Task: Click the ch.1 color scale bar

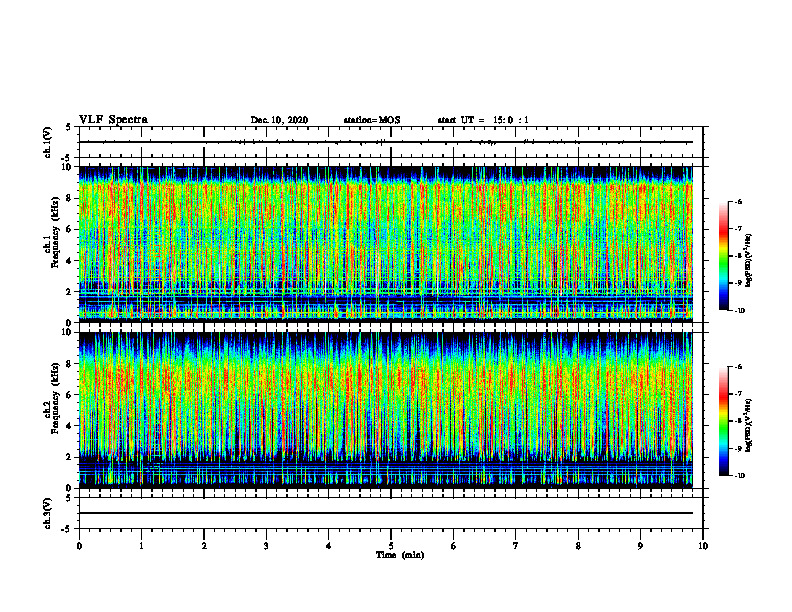Action: pos(723,256)
